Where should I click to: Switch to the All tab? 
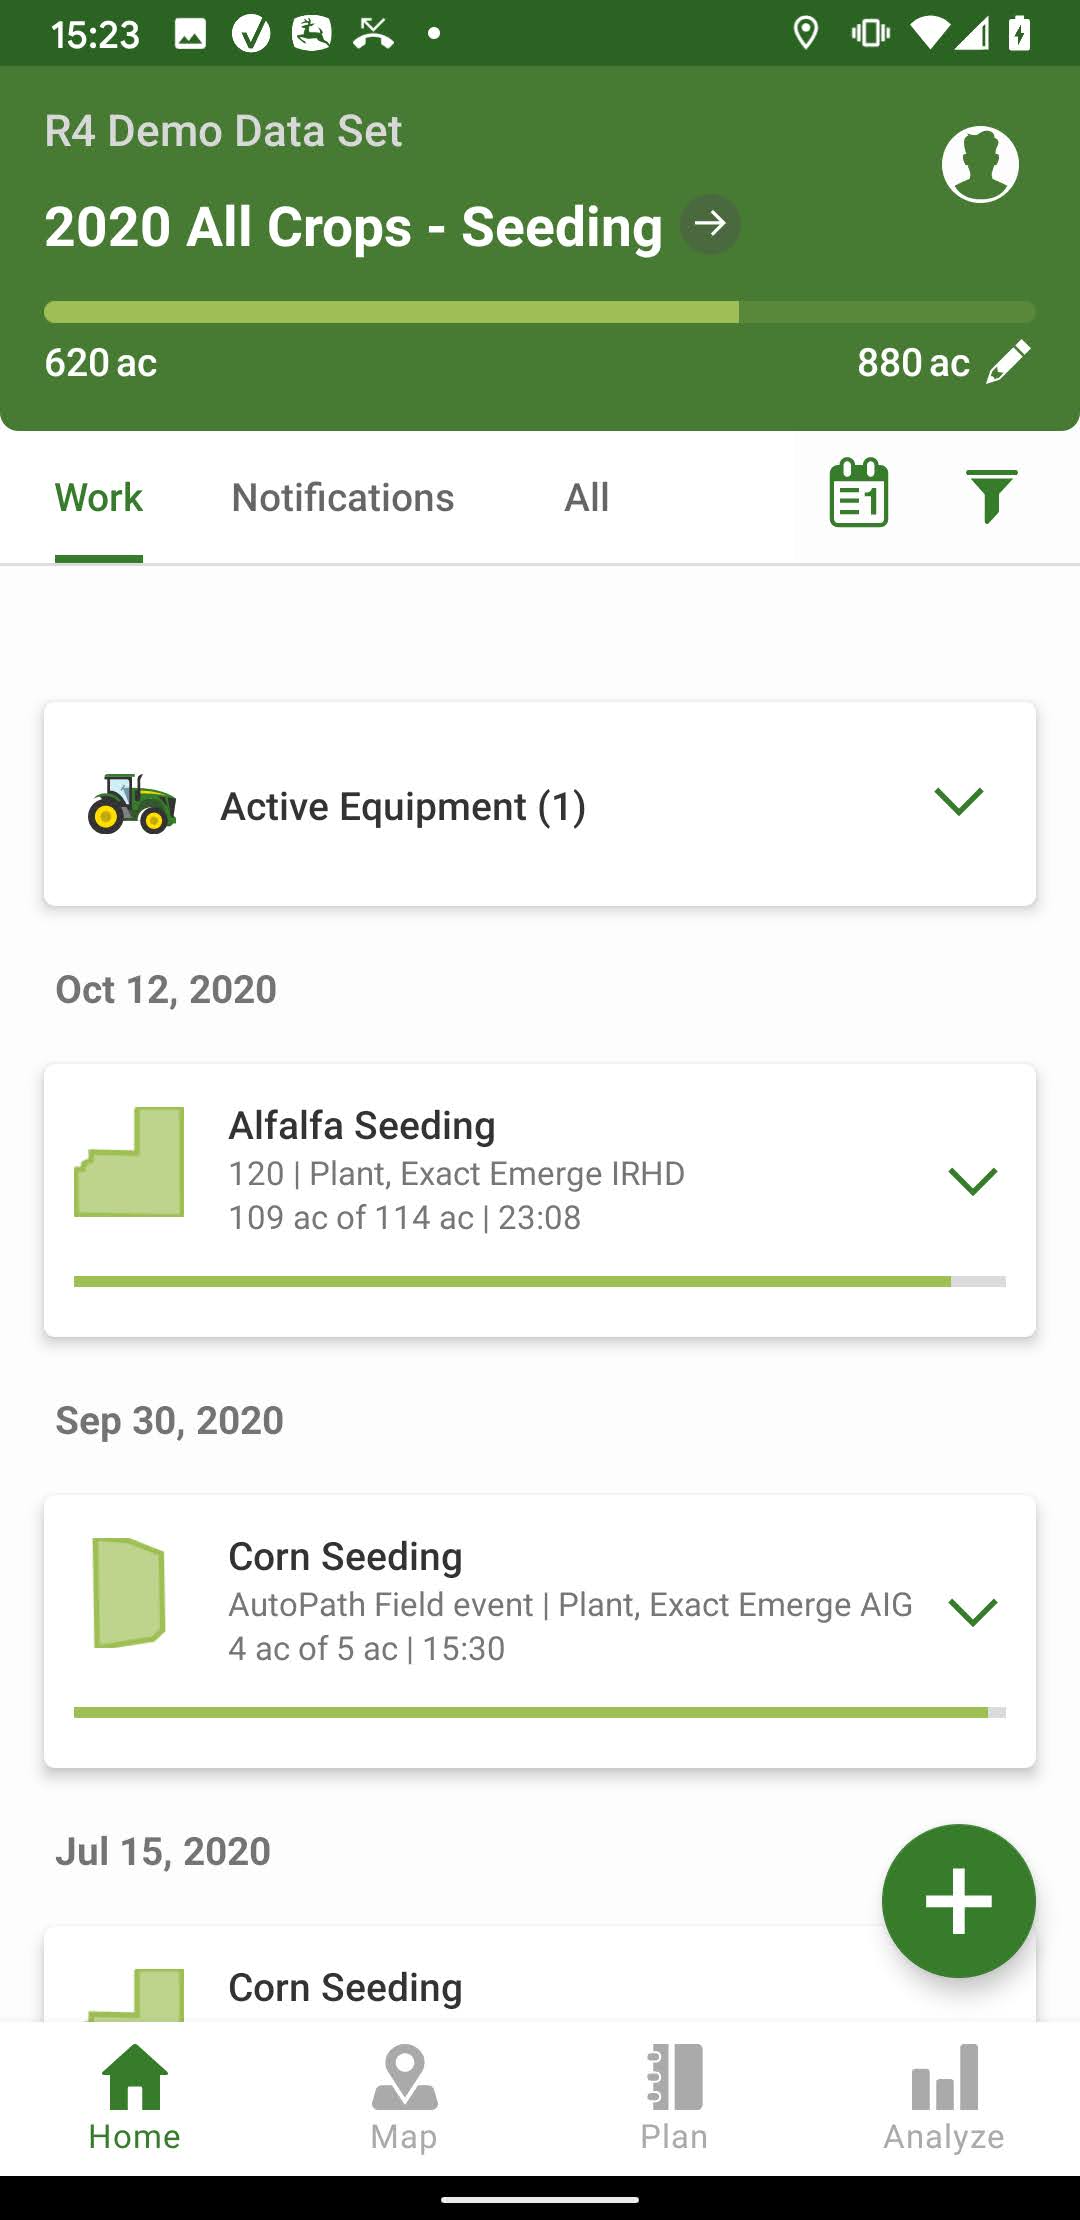pyautogui.click(x=587, y=497)
